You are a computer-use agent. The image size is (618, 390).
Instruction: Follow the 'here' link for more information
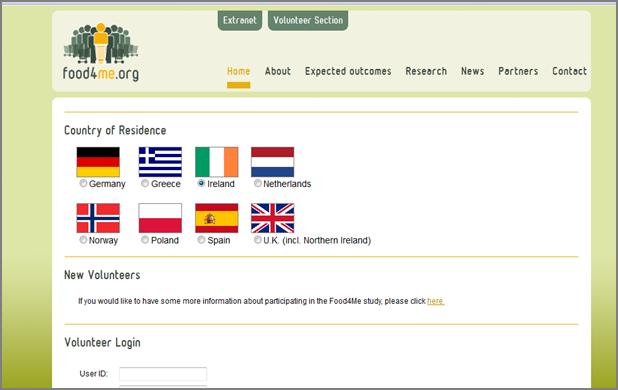(x=436, y=301)
